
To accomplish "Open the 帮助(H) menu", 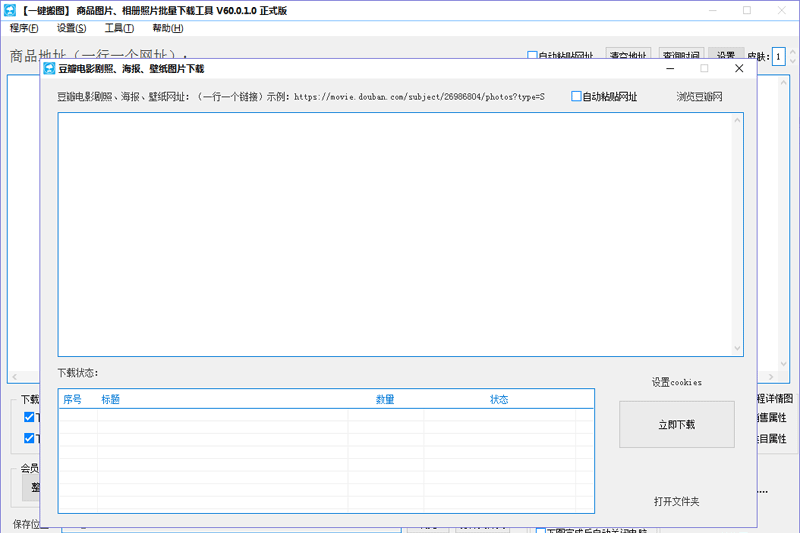I will point(167,28).
